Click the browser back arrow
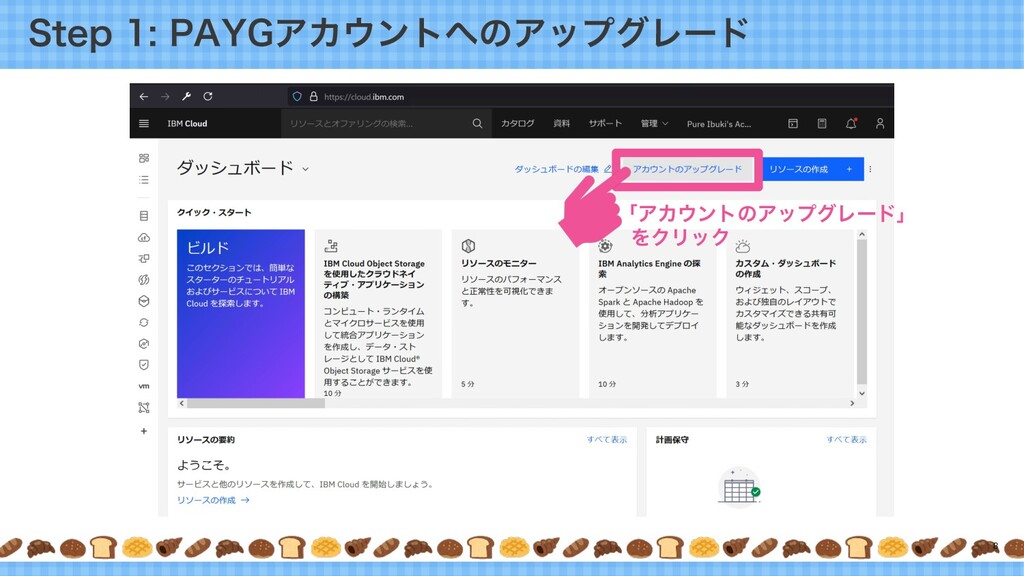This screenshot has height=576, width=1024. pos(144,97)
